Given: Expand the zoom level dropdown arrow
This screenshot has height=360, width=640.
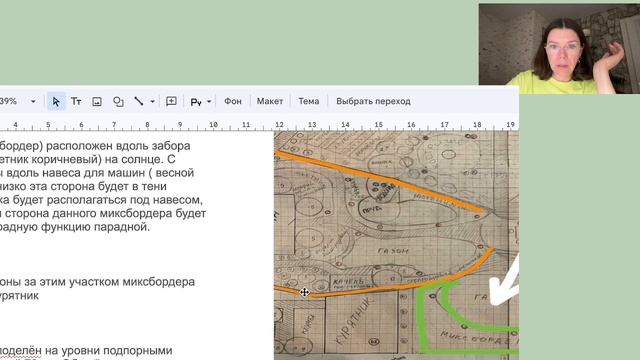Looking at the screenshot, I should 33,101.
